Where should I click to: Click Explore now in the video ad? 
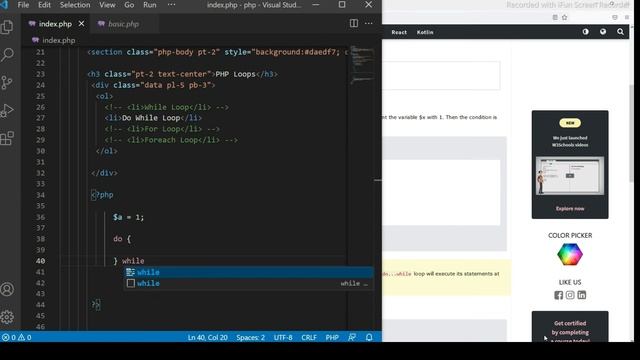point(570,209)
